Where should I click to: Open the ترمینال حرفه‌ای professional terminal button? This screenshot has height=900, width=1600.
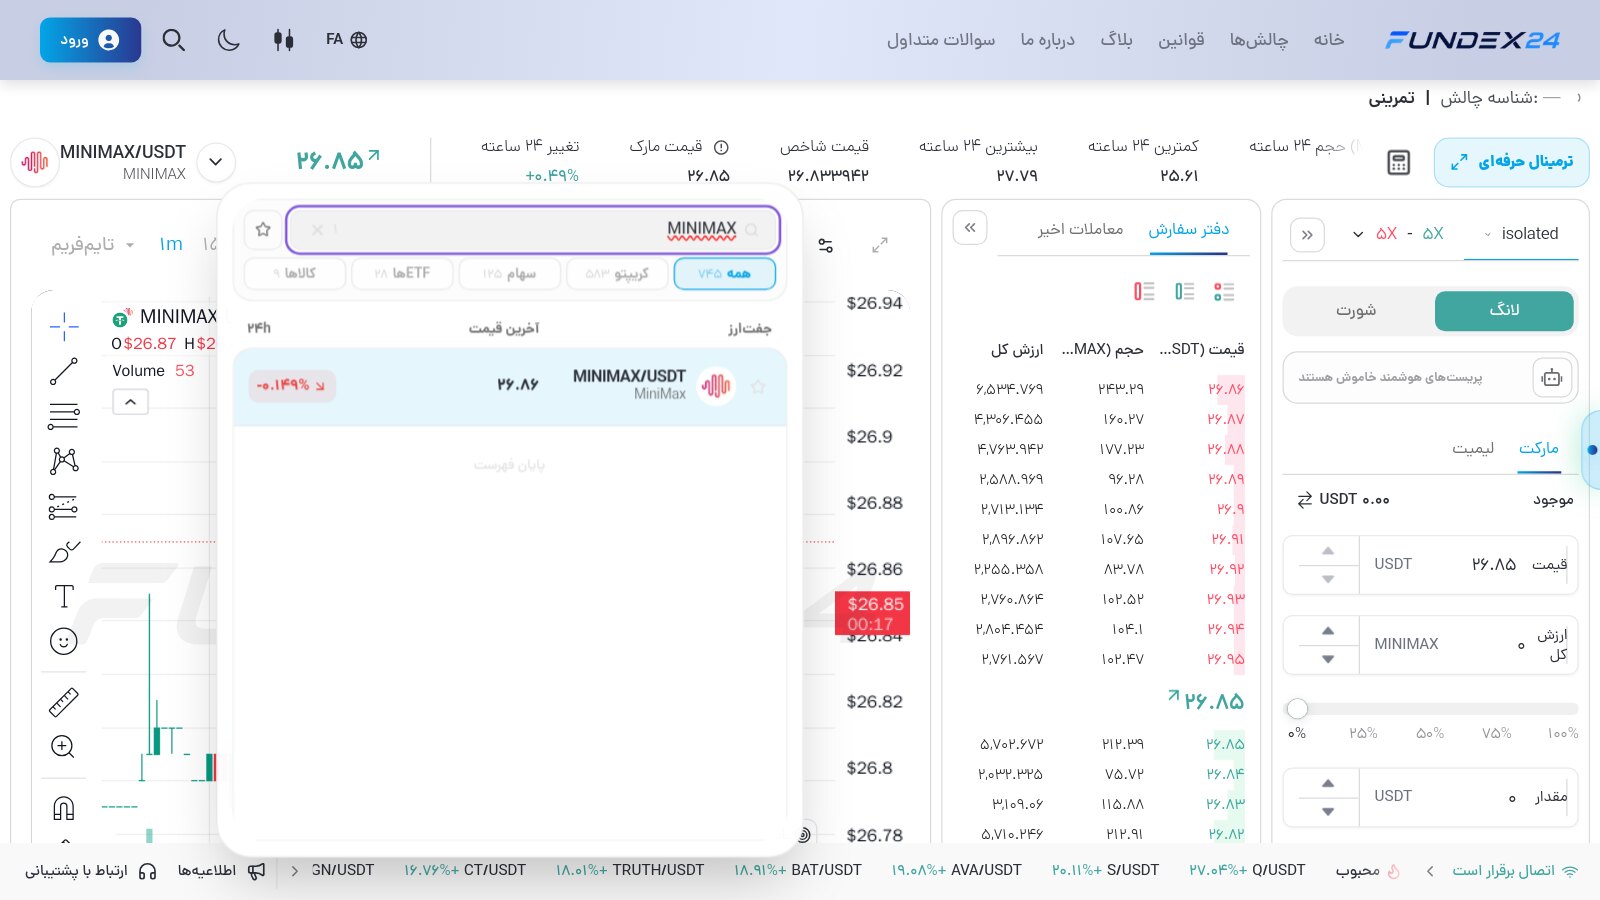pyautogui.click(x=1512, y=162)
